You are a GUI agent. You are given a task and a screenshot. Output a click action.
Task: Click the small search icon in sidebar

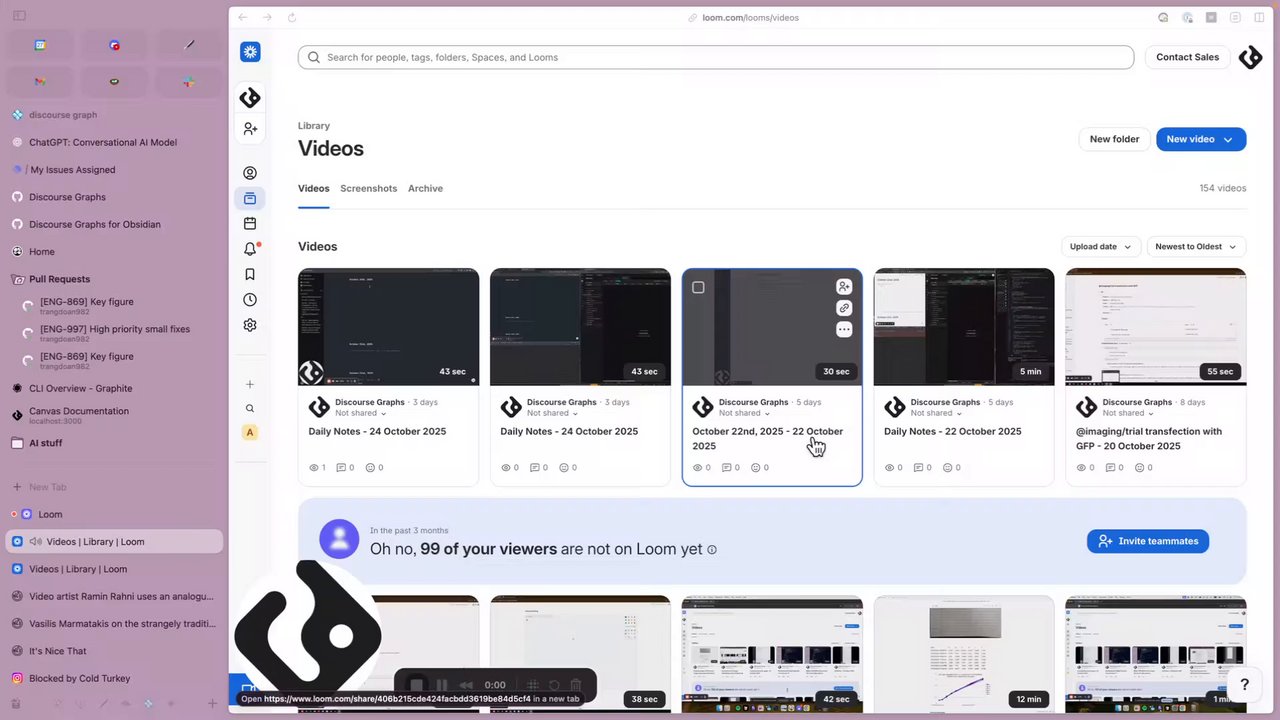coord(250,408)
